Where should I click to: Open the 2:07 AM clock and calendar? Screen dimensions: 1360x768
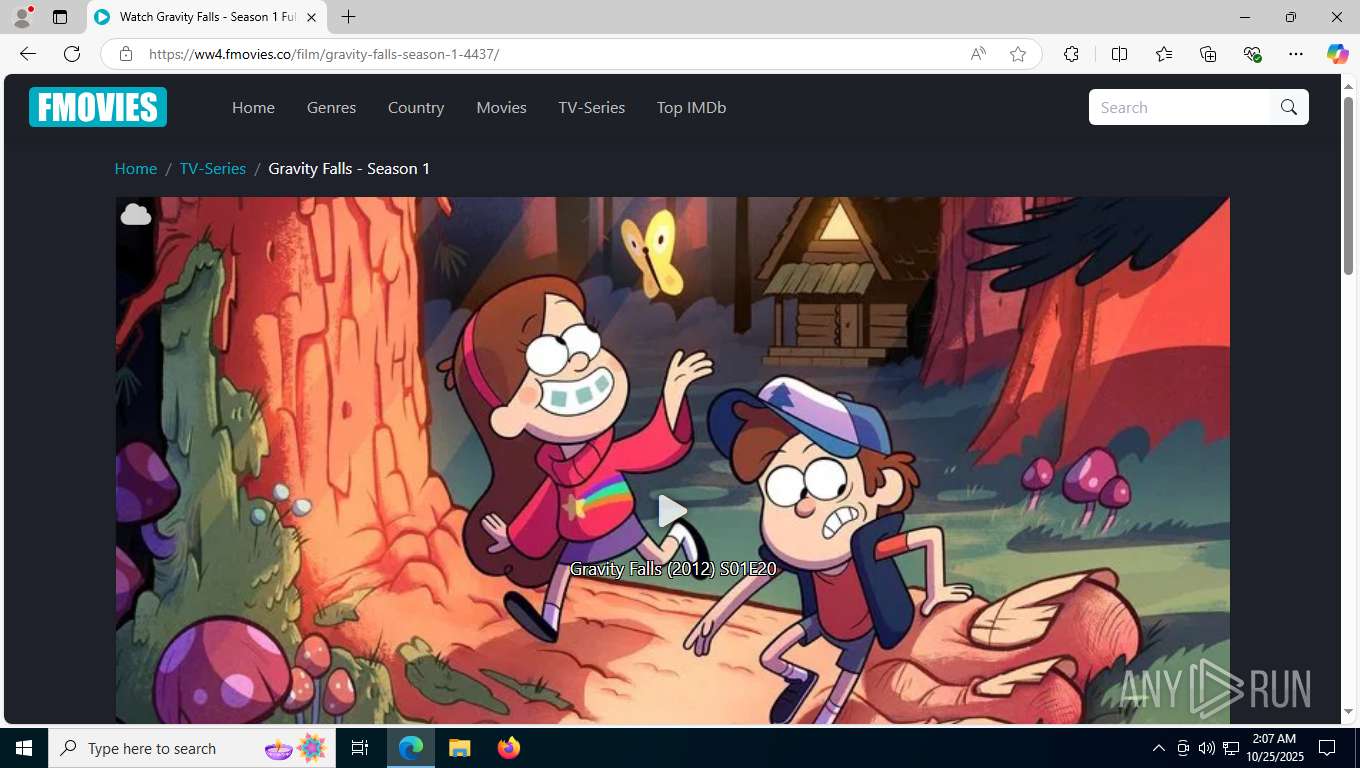tap(1274, 748)
